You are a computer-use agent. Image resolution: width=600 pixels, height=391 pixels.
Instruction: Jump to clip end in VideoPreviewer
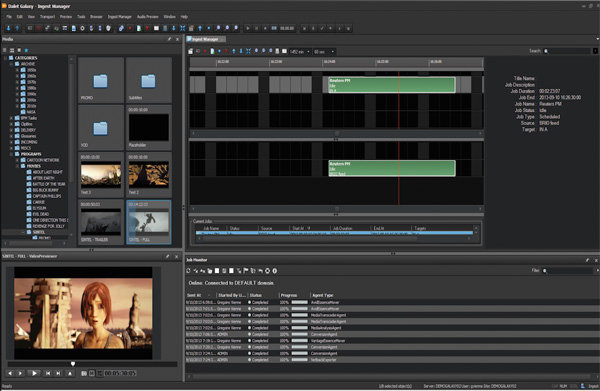point(58,373)
